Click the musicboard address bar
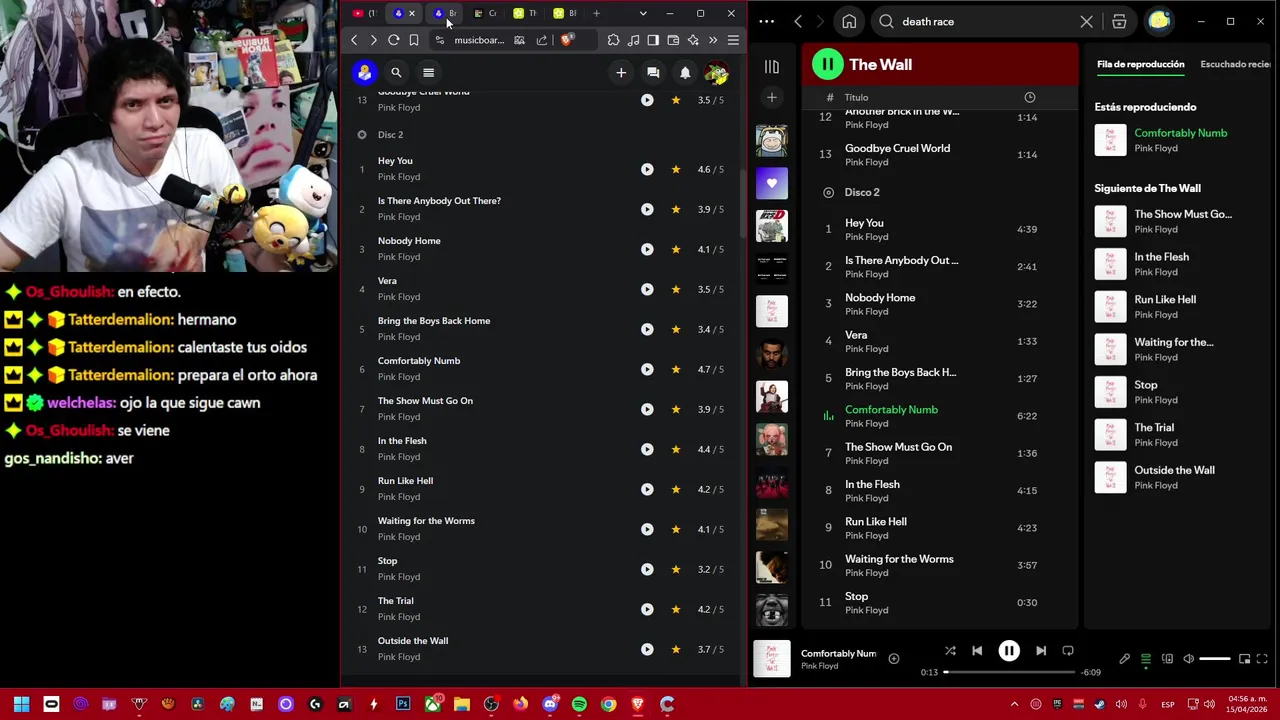The width and height of the screenshot is (1280, 720). pyautogui.click(x=479, y=40)
